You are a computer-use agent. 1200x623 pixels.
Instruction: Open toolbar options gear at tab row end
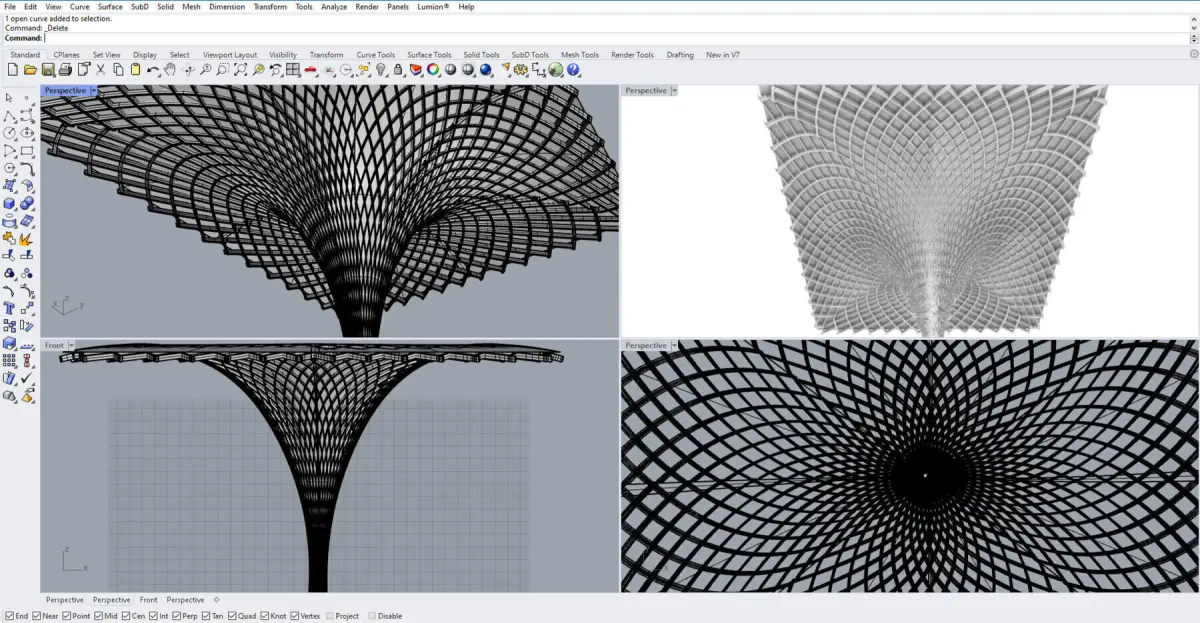(x=1193, y=55)
